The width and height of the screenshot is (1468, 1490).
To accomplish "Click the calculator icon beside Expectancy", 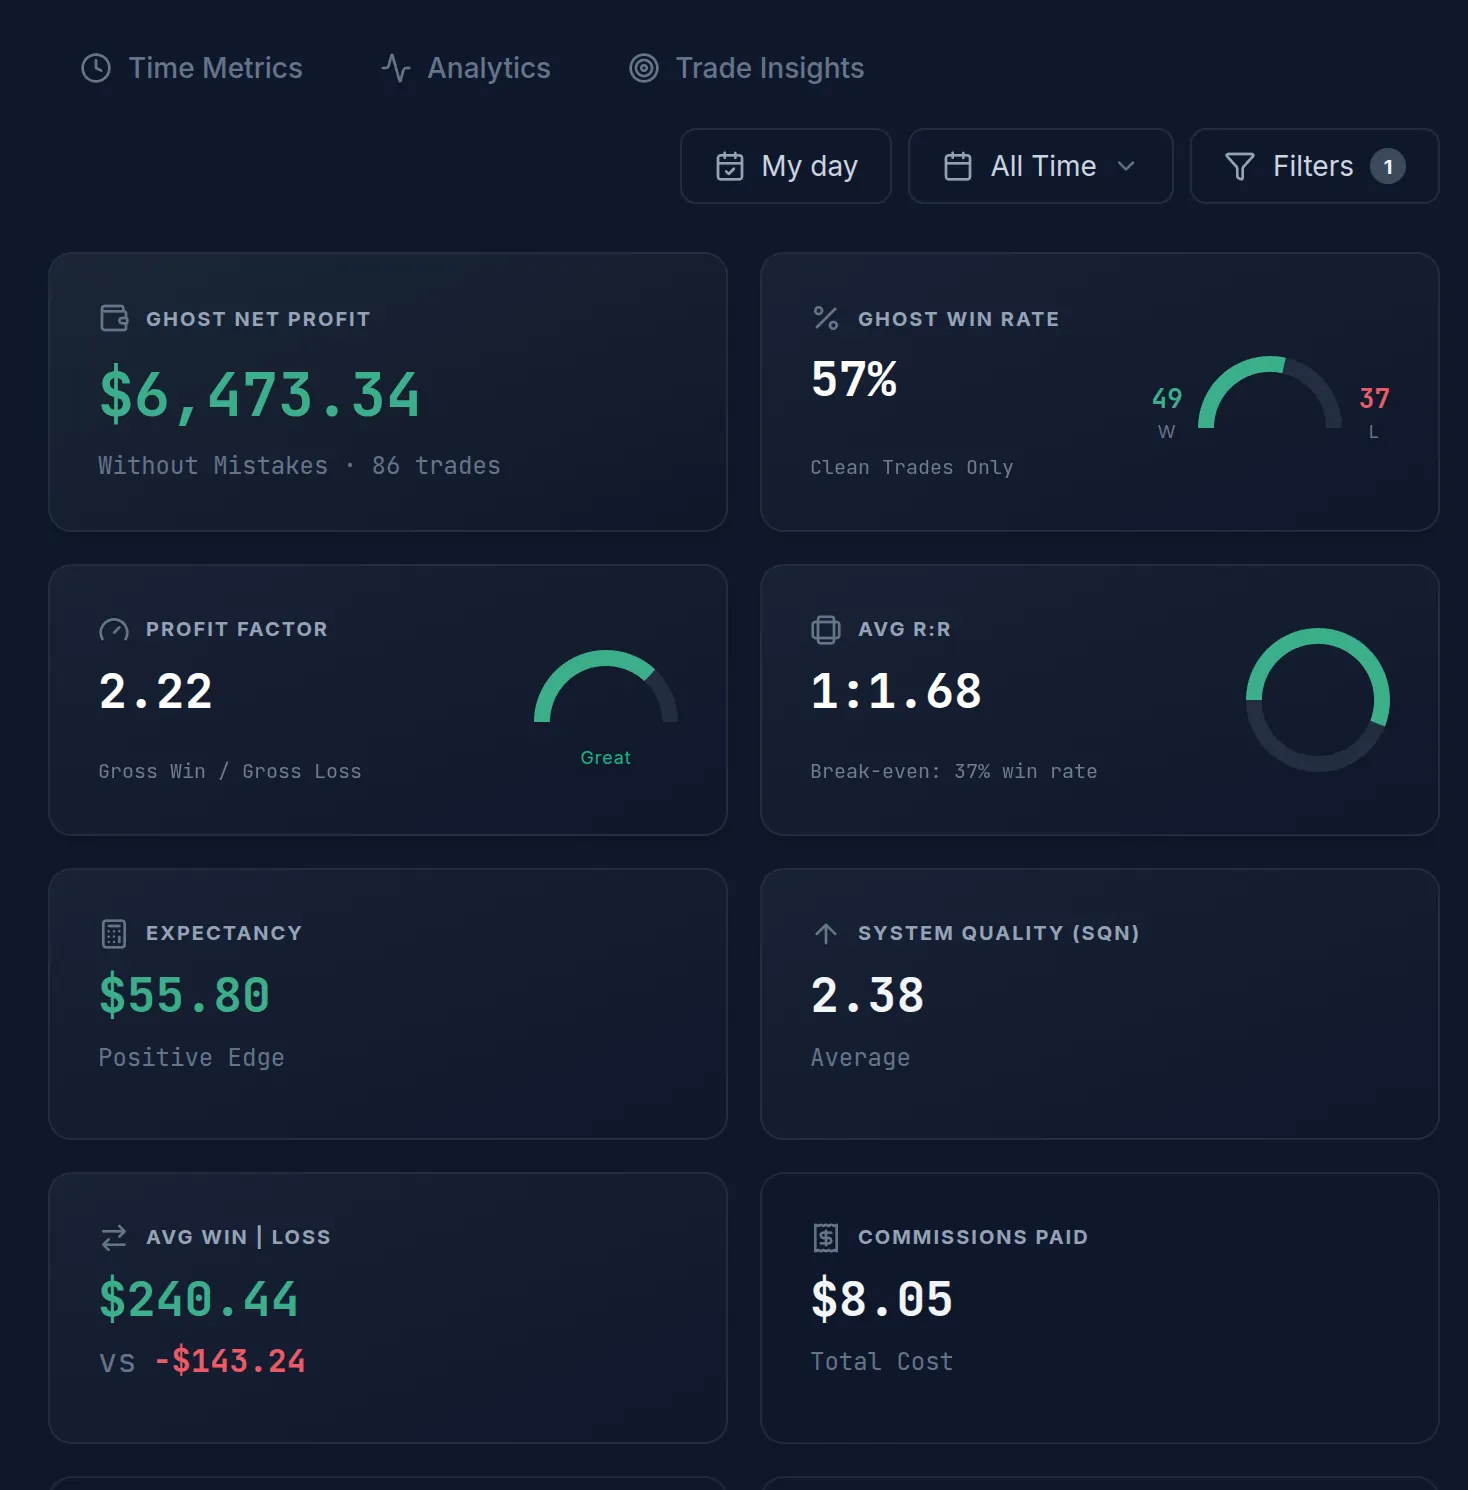I will click(x=114, y=934).
